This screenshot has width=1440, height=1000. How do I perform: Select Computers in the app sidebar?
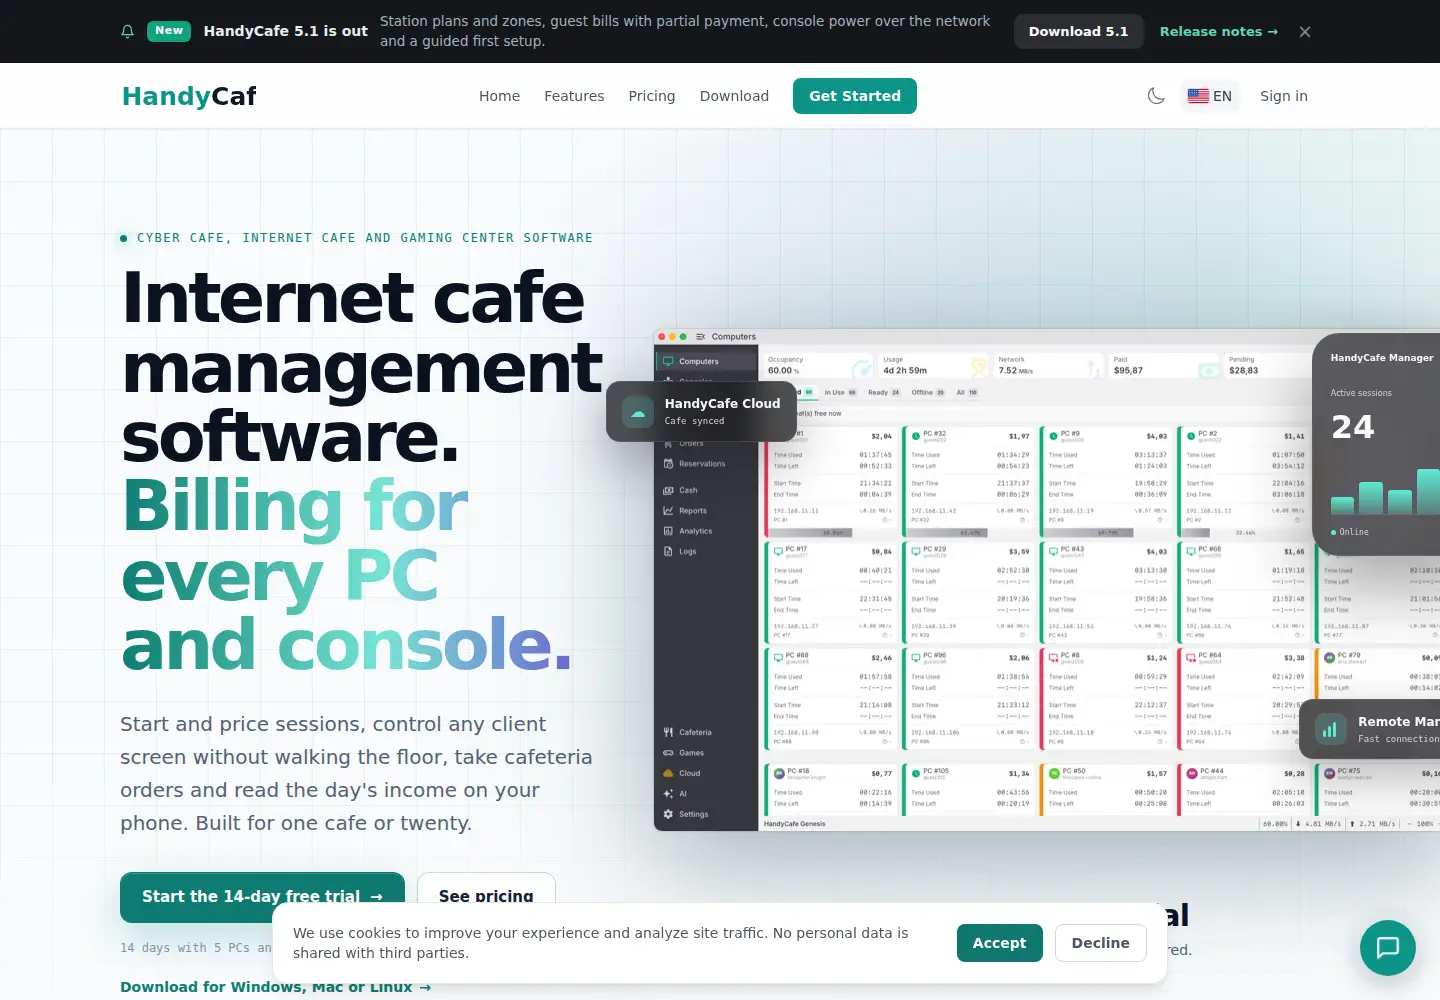tap(706, 361)
